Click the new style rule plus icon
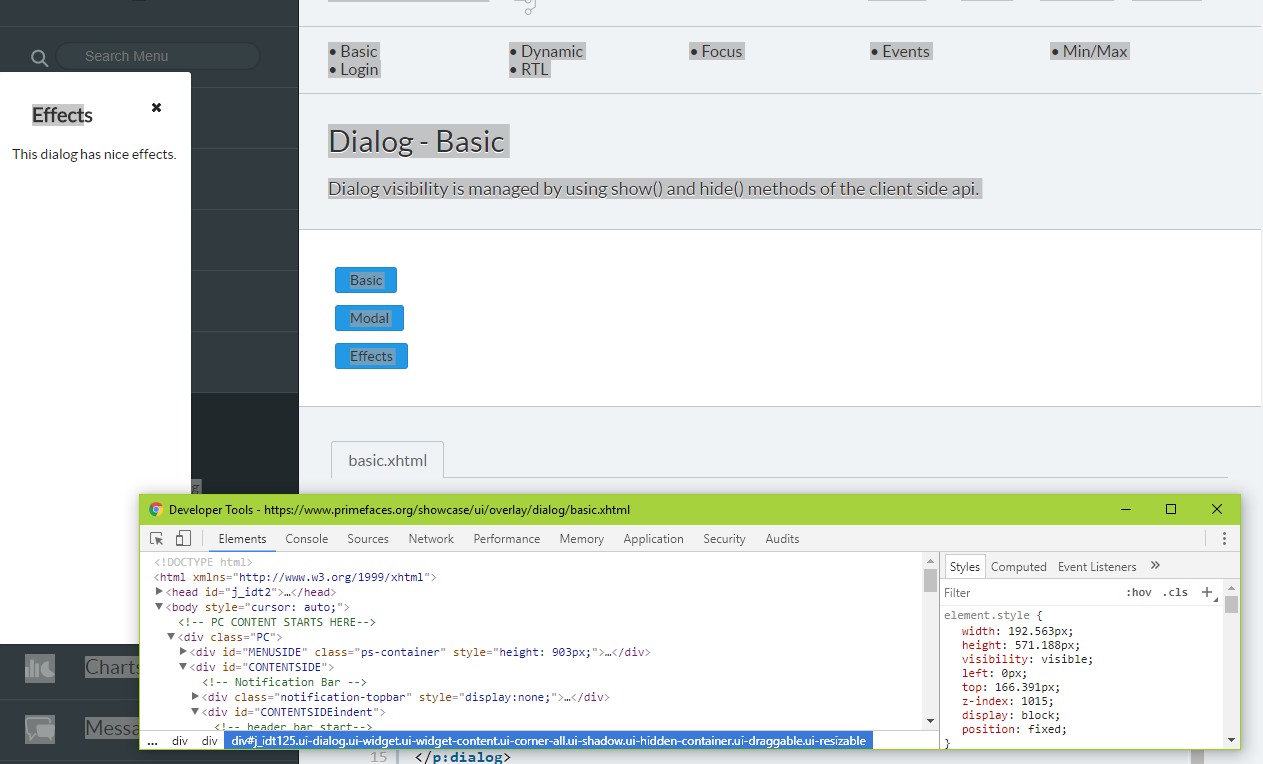Screen dimensions: 1263x764 [x=1207, y=592]
